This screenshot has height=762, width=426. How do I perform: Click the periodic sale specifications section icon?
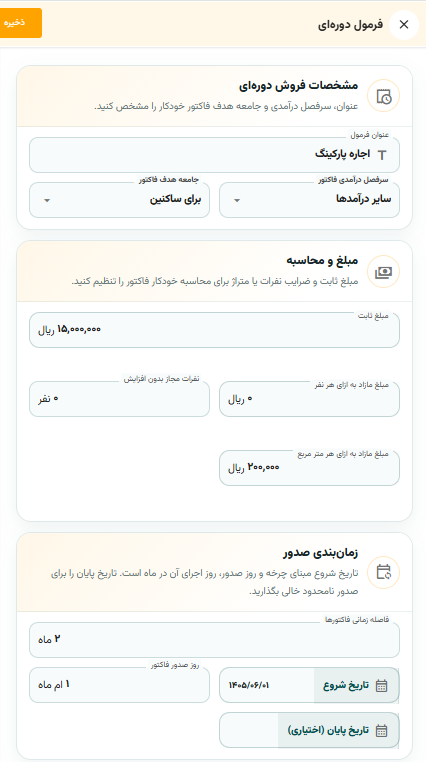[383, 96]
